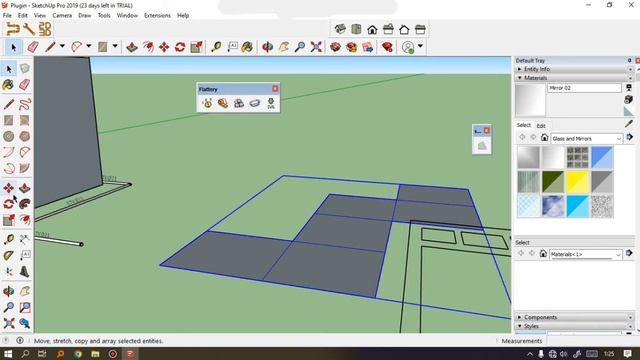Activate the Zoom Window tool
This screenshot has height=360, width=640.
pyautogui.click(x=24, y=307)
